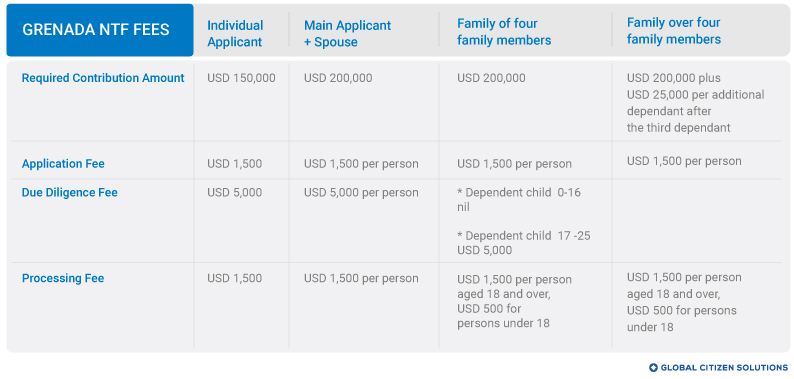This screenshot has width=794, height=379.
Task: Select the Main Applicant + Spouse header
Action: click(347, 33)
